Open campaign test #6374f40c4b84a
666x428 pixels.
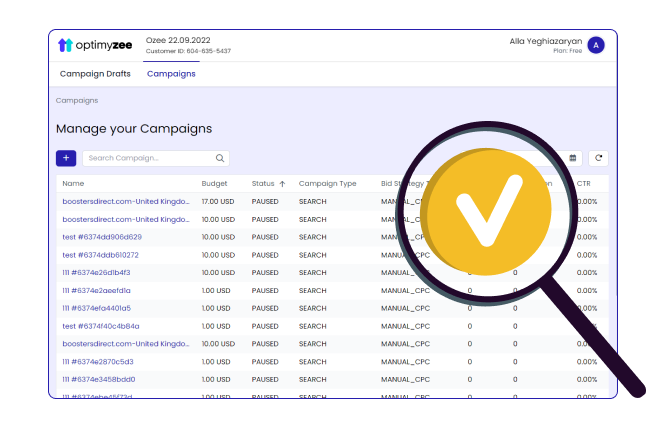(x=100, y=326)
